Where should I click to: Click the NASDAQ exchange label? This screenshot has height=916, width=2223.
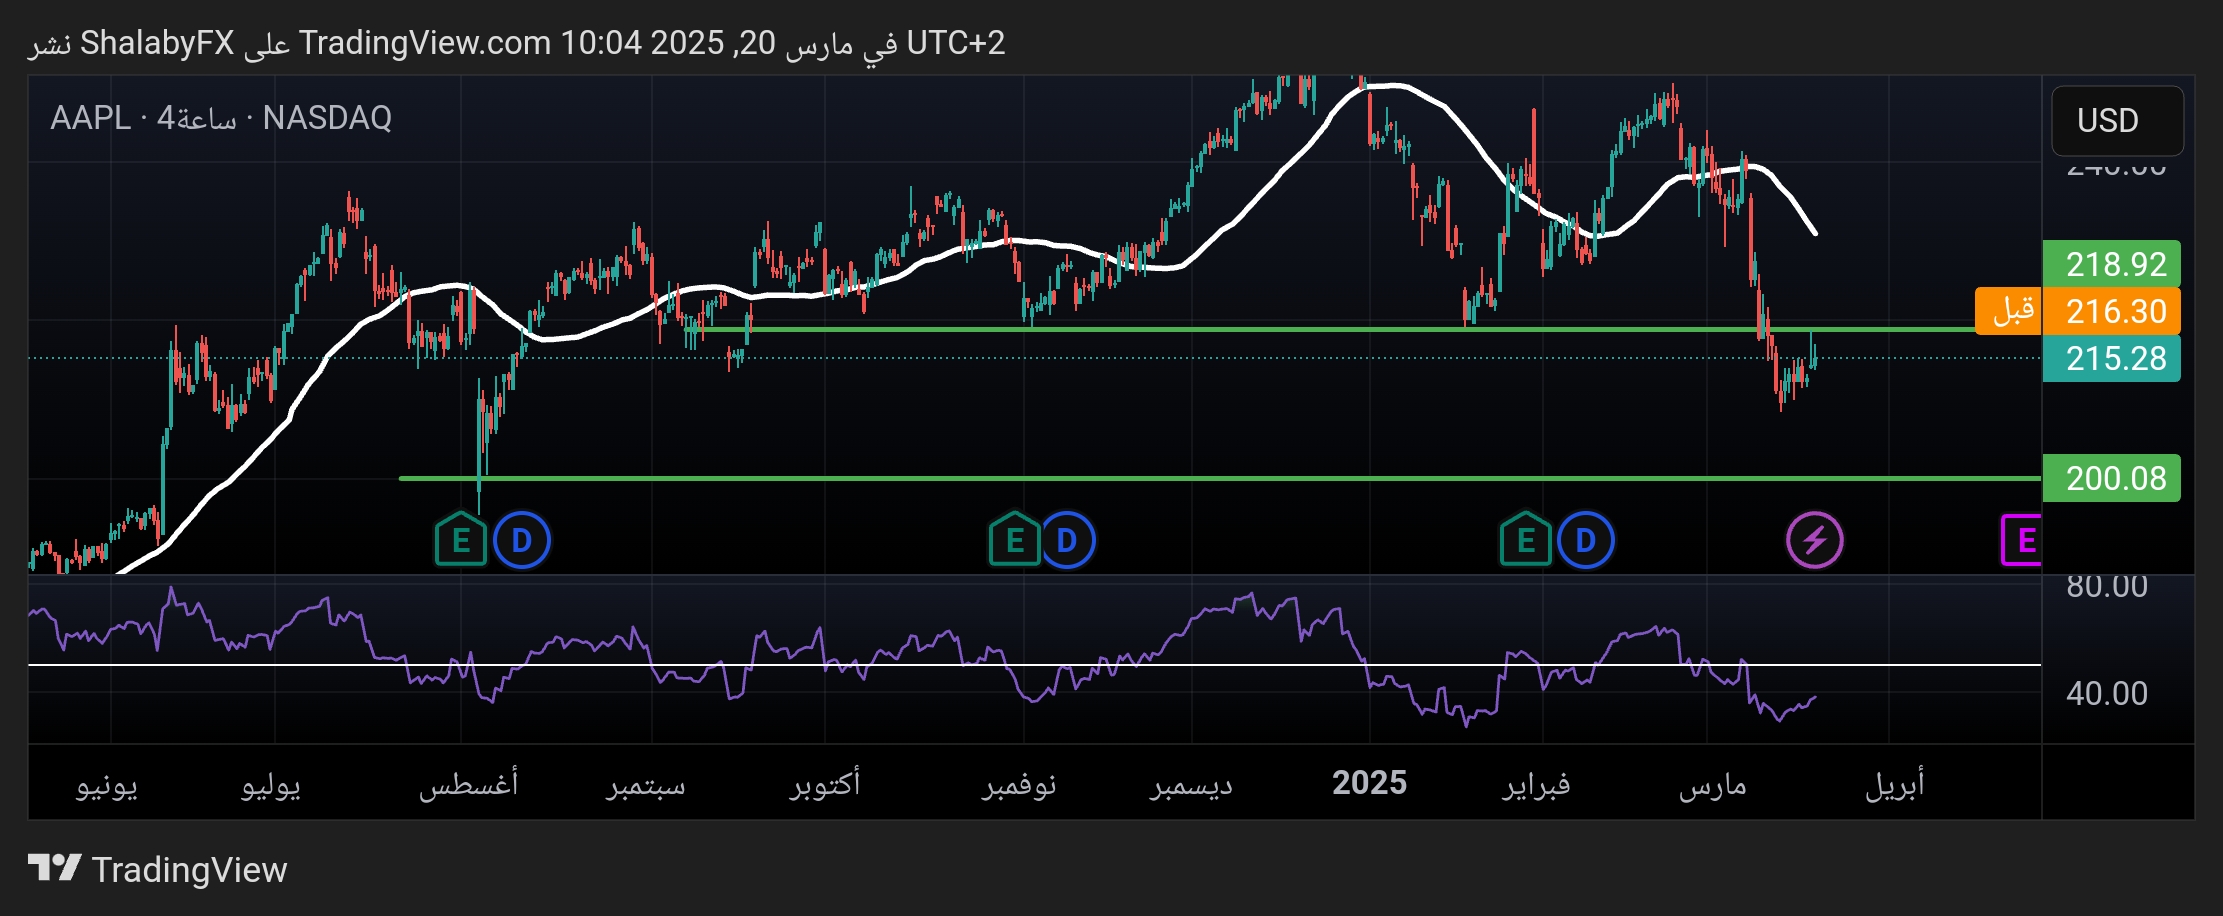point(327,118)
